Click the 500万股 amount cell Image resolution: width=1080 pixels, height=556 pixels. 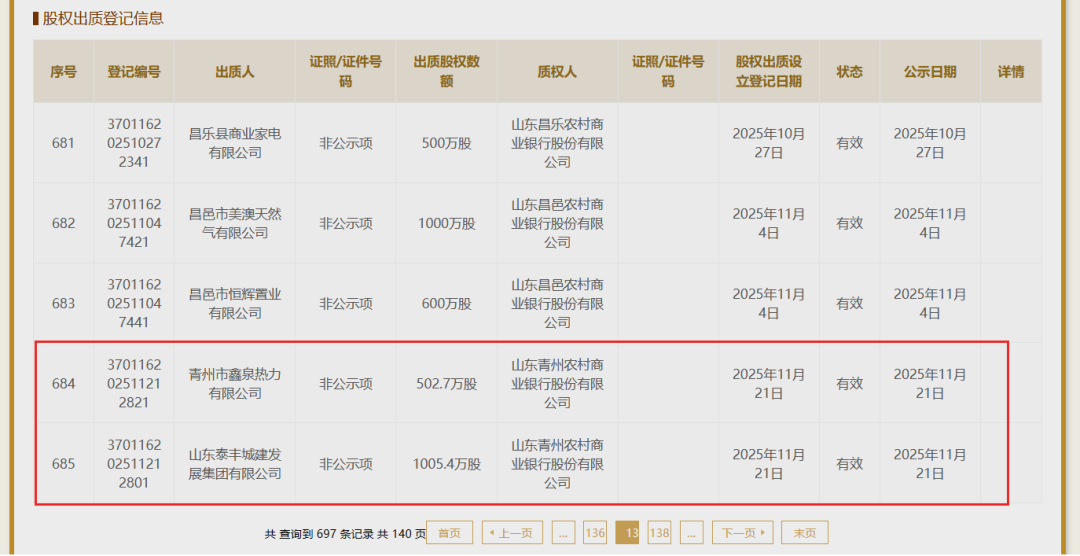point(446,143)
